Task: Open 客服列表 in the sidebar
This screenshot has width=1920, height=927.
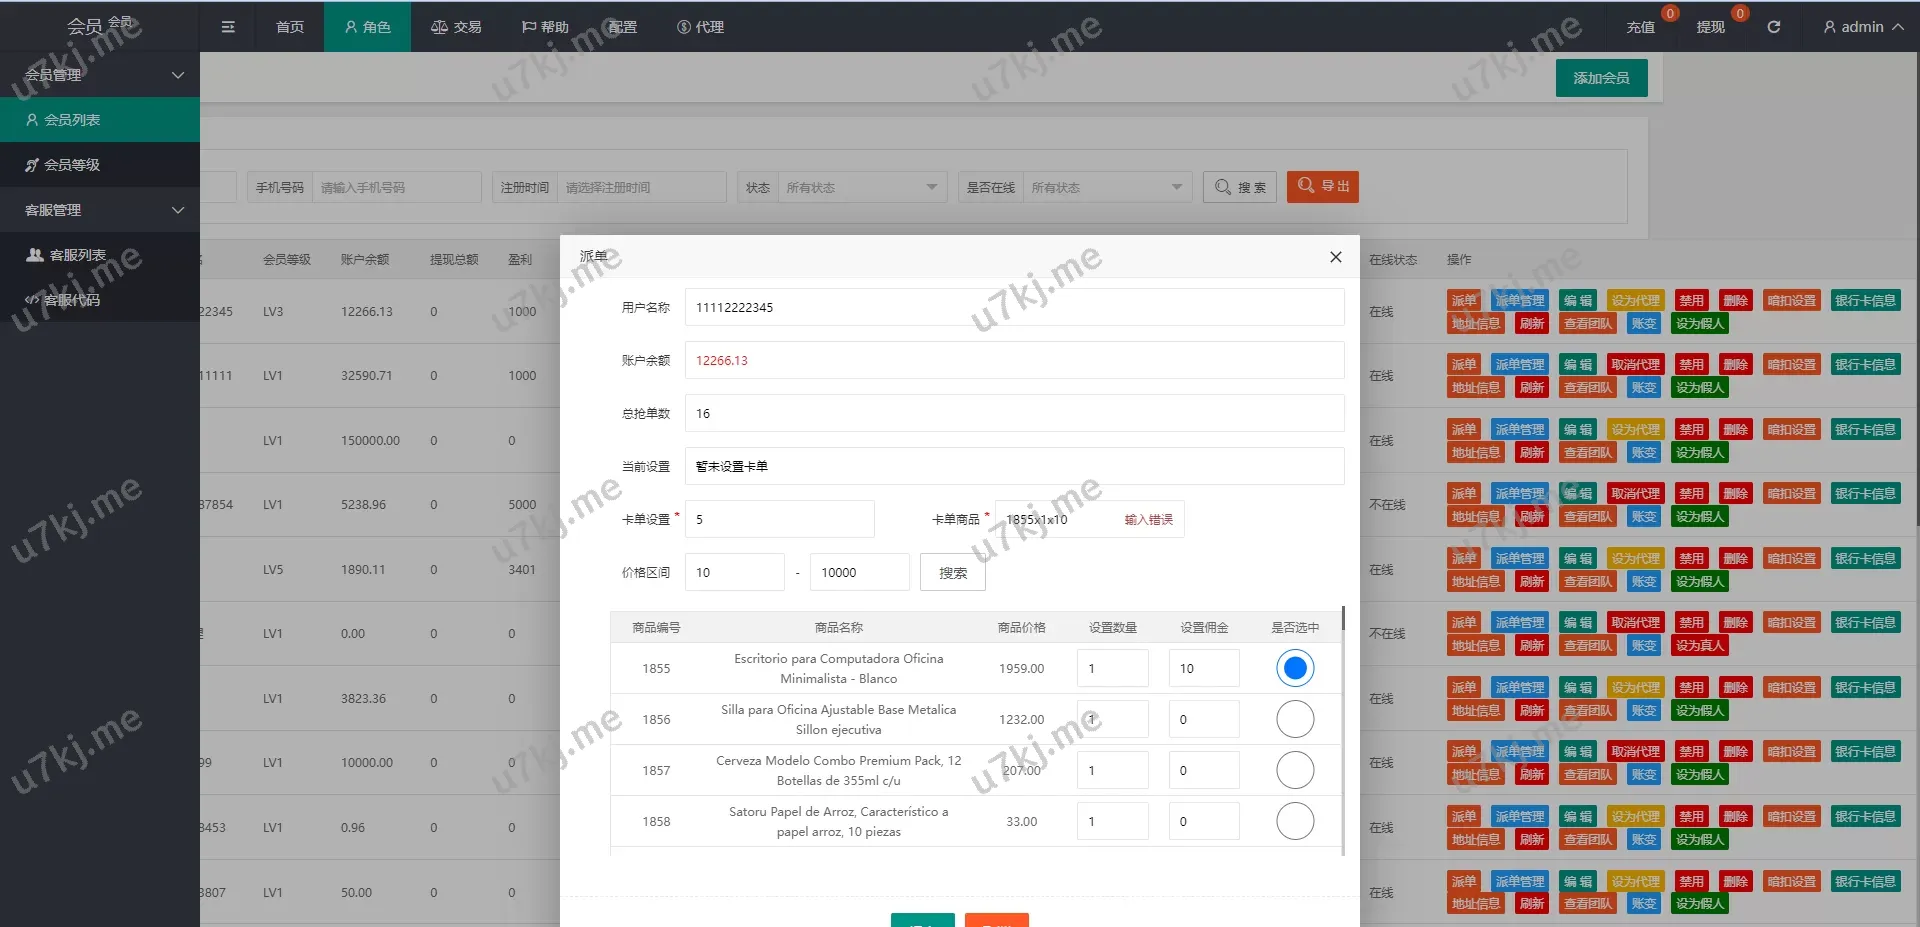Action: [x=77, y=255]
